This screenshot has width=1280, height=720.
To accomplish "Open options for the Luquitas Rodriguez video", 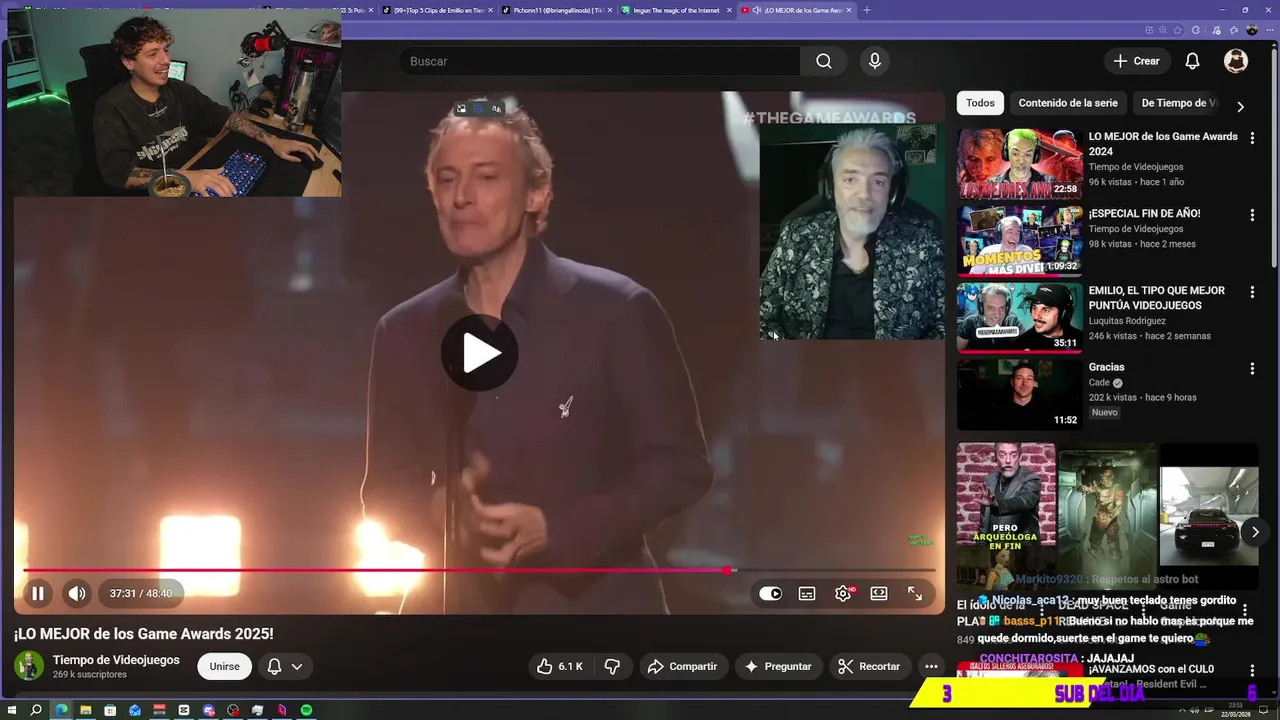I will tap(1252, 292).
